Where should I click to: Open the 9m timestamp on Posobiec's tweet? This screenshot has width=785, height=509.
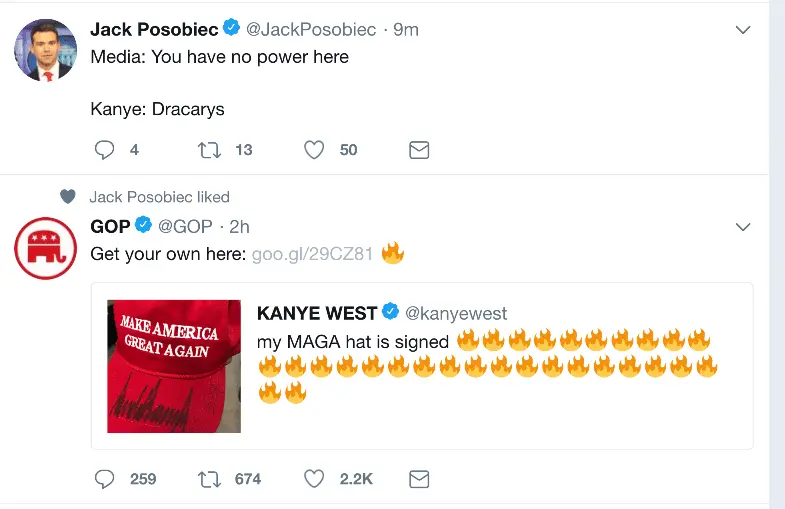click(406, 29)
